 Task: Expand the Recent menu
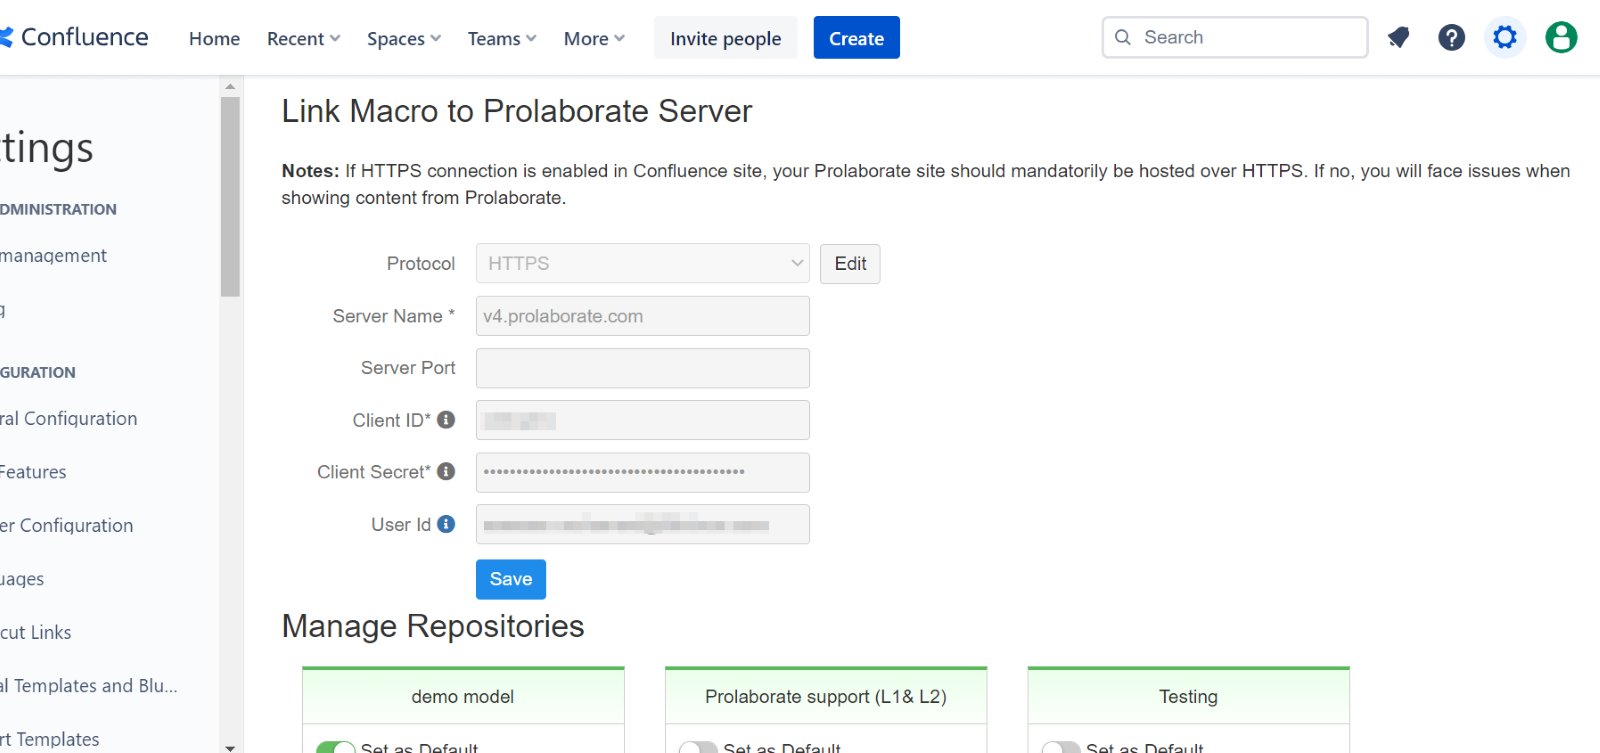coord(303,38)
